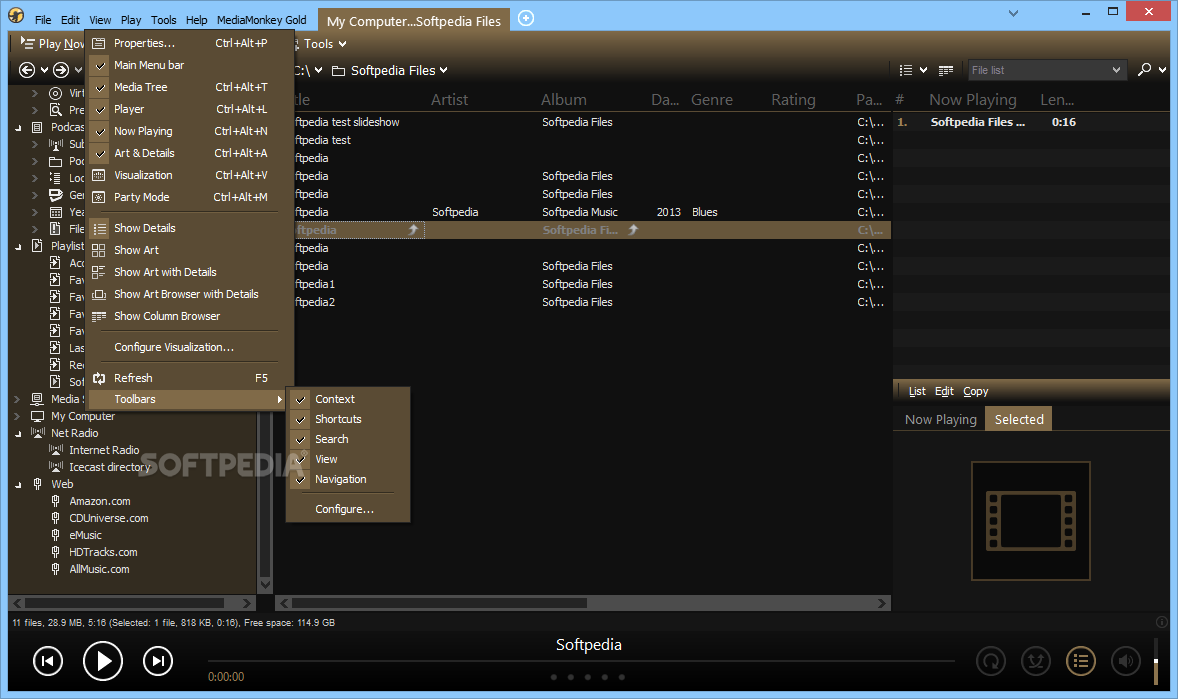Choose Configure Visualization option

coord(174,347)
